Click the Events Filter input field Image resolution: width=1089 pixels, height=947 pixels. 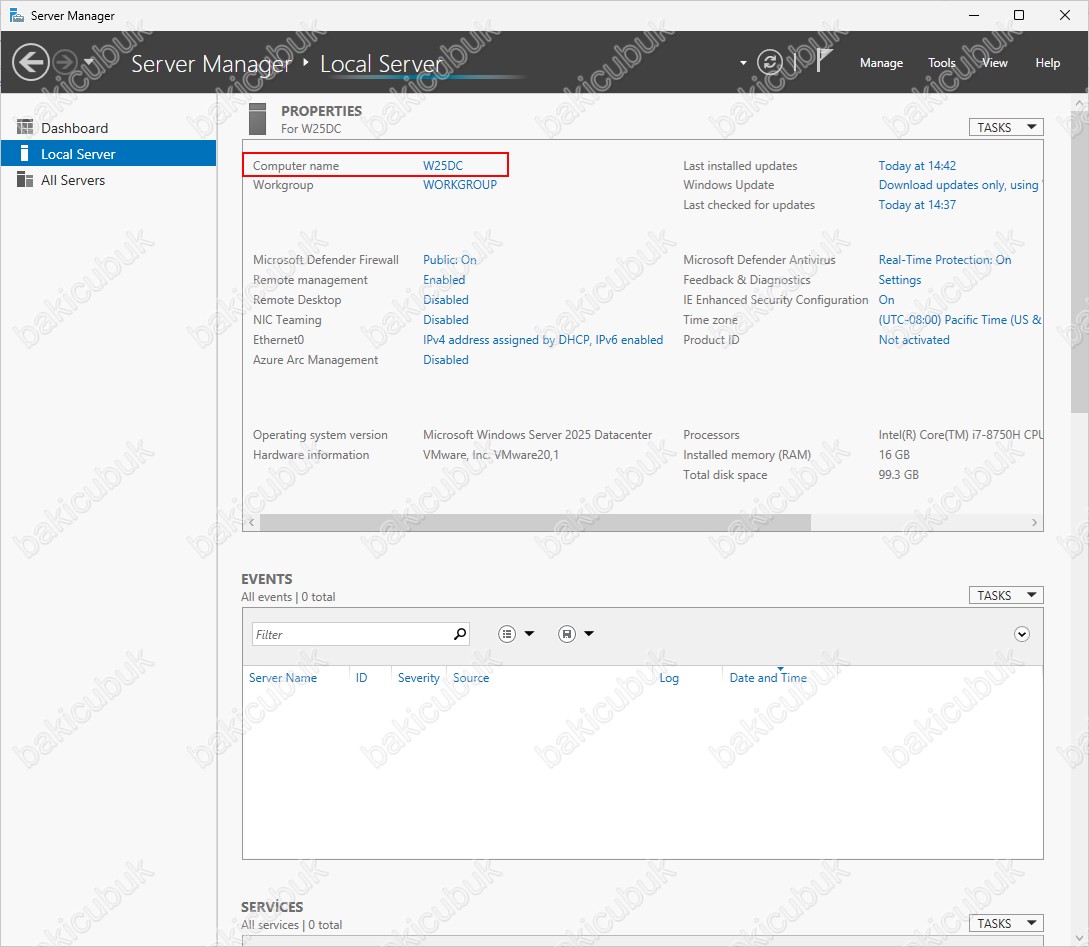(360, 634)
